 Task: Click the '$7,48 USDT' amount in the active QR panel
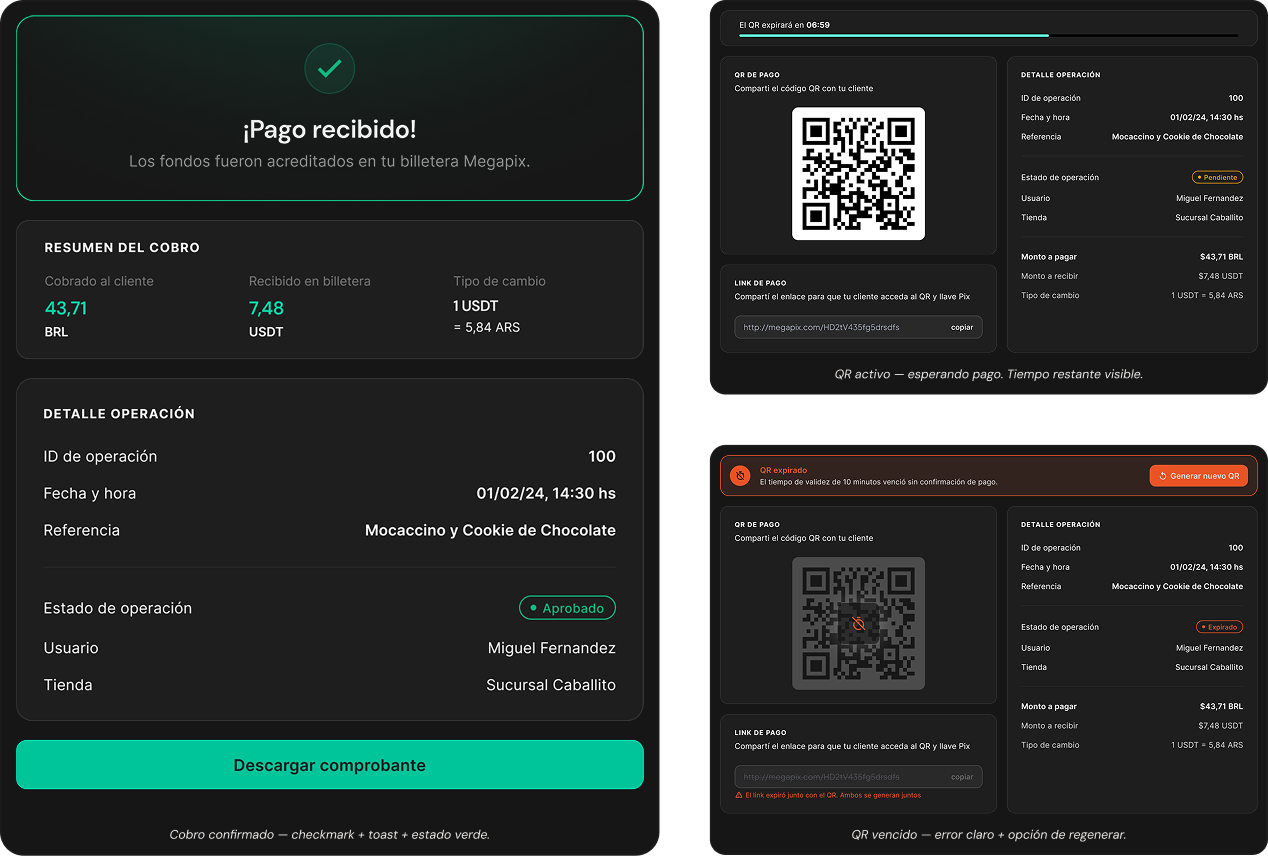pos(1220,276)
